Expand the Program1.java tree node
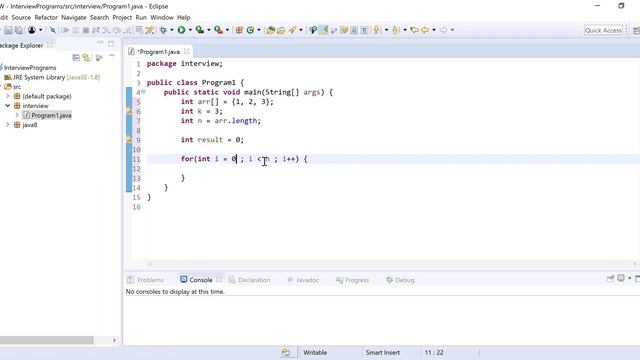640x360 pixels. pyautogui.click(x=17, y=115)
